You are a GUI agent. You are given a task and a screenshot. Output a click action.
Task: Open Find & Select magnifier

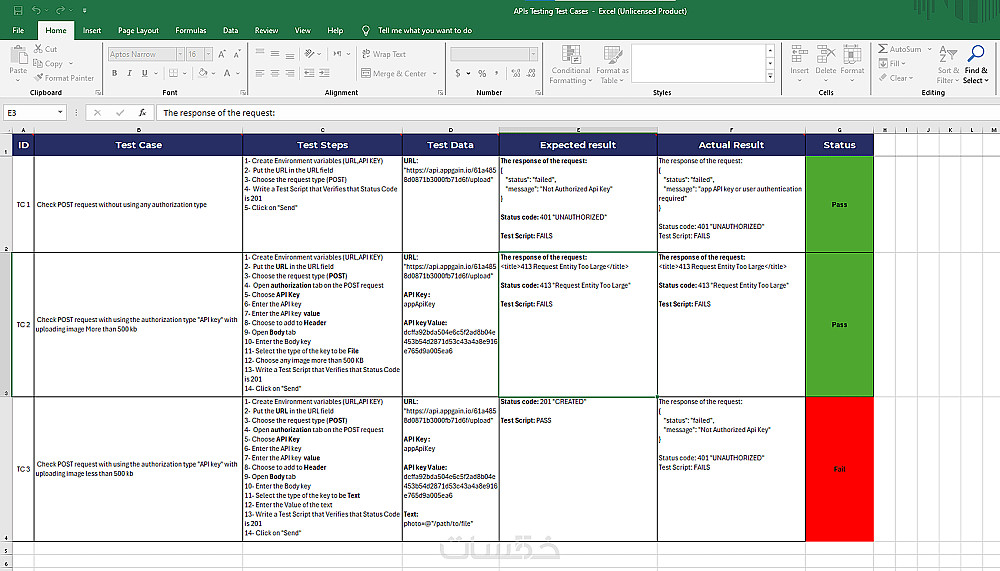(x=976, y=64)
